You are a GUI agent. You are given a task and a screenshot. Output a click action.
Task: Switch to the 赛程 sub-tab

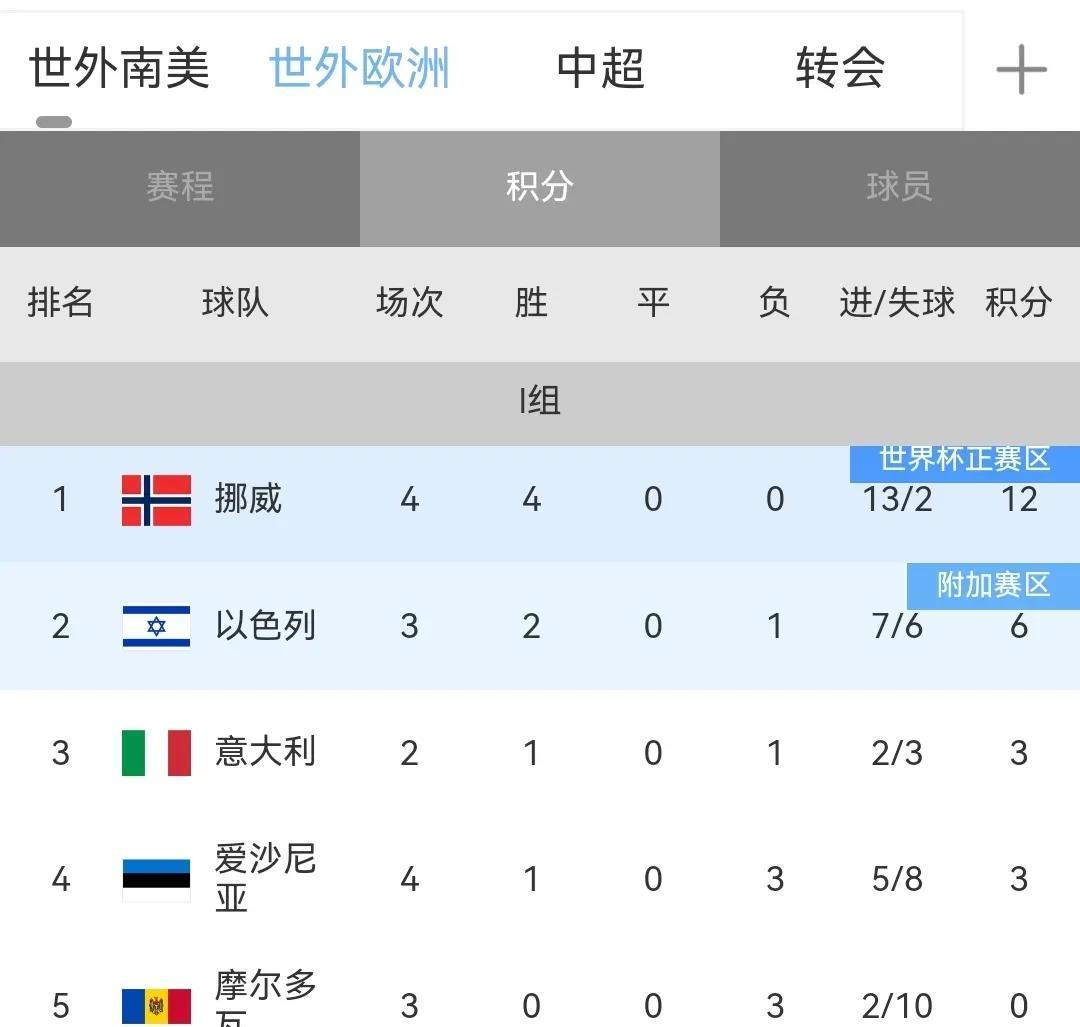pos(180,187)
